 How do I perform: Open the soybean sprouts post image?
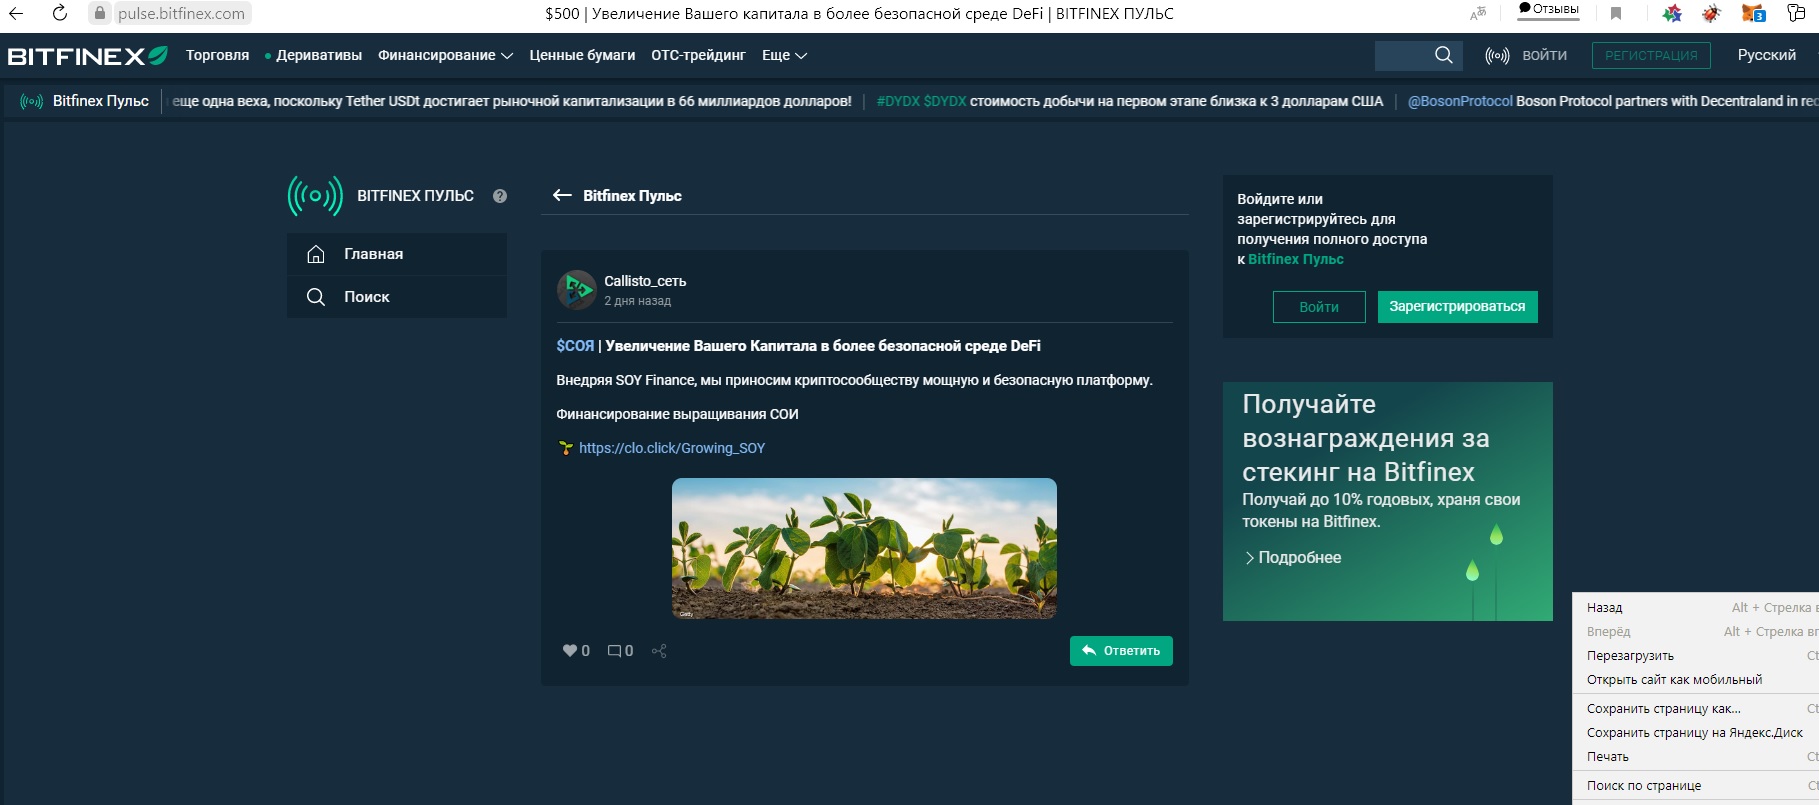[x=864, y=548]
